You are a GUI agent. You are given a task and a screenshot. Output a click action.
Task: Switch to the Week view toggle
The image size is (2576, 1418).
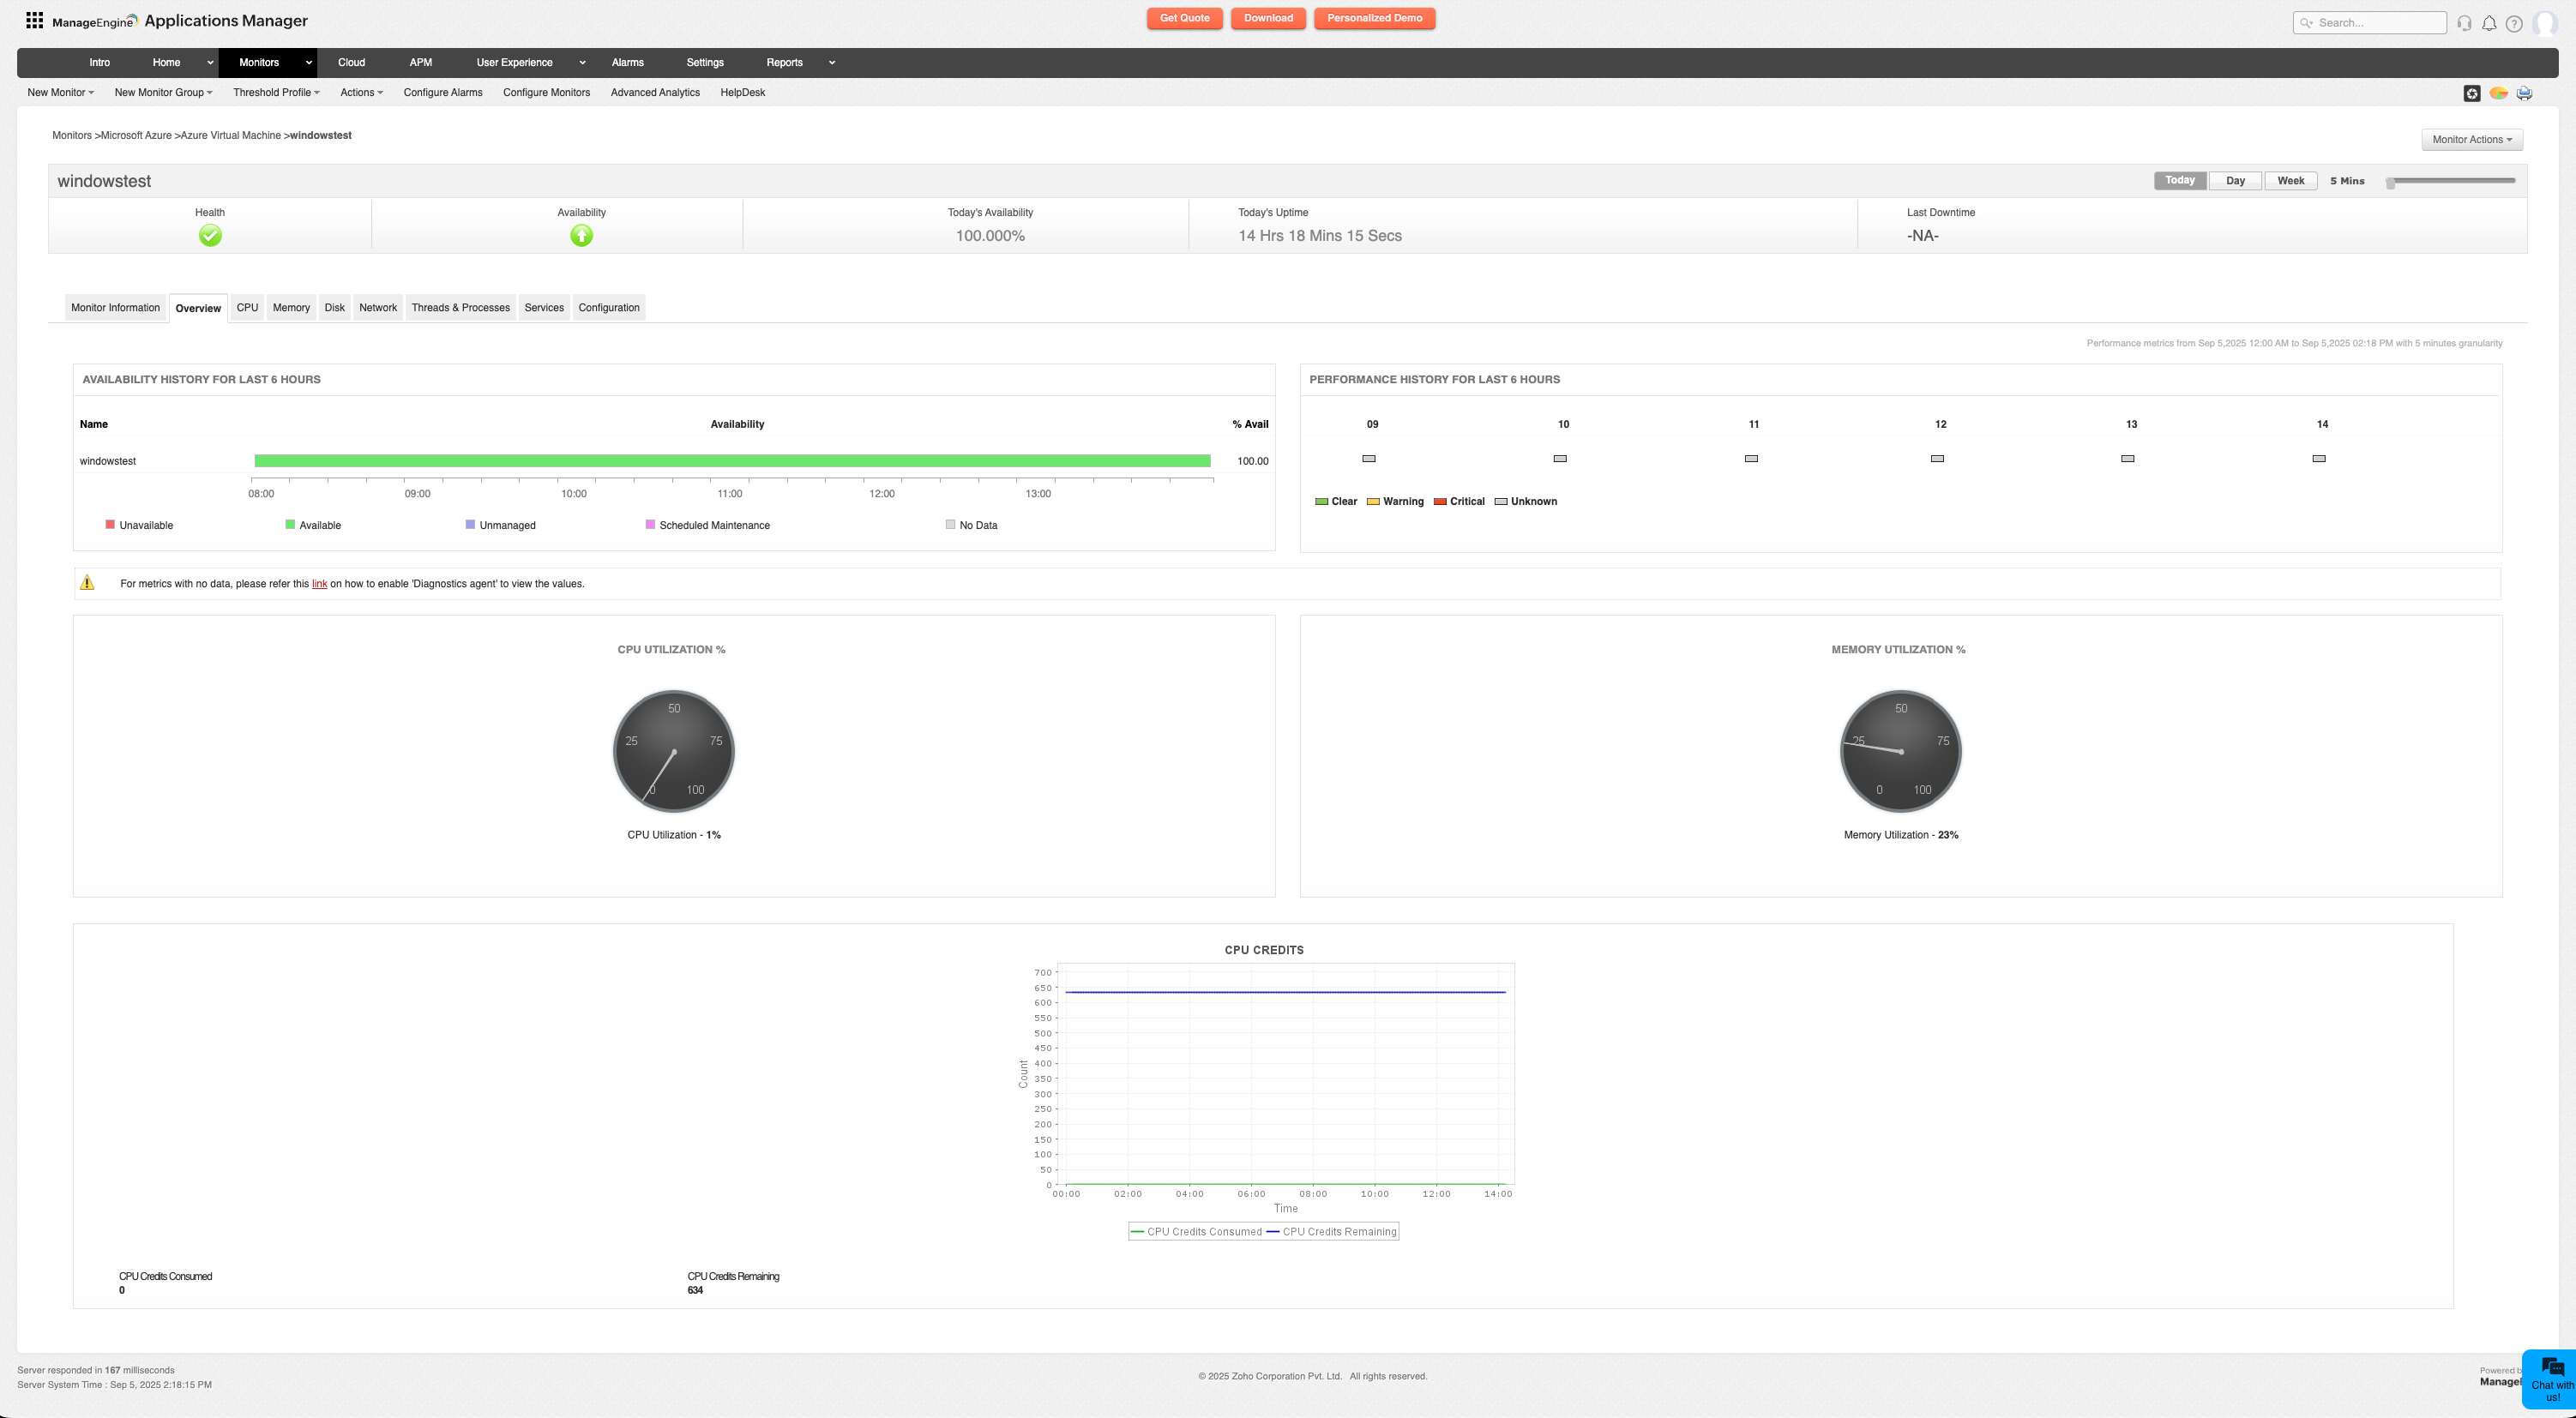[2290, 180]
